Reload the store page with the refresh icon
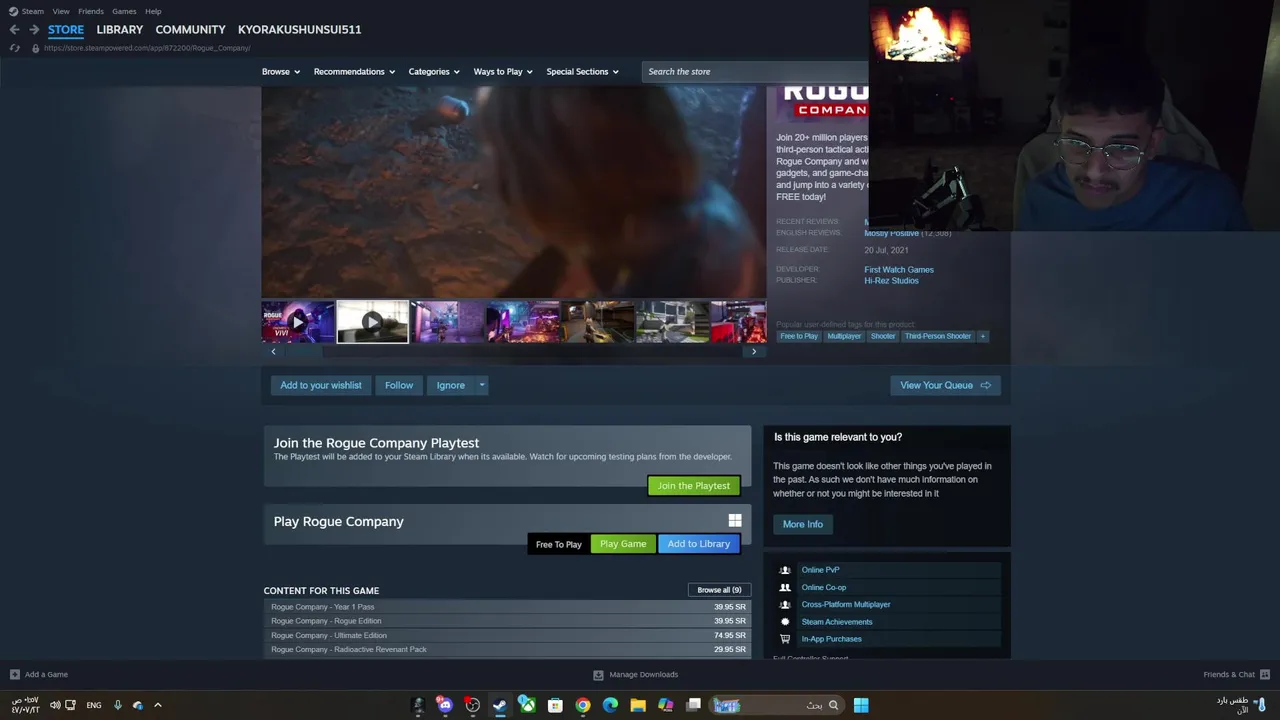Screen dimensions: 1280x720 (14, 48)
